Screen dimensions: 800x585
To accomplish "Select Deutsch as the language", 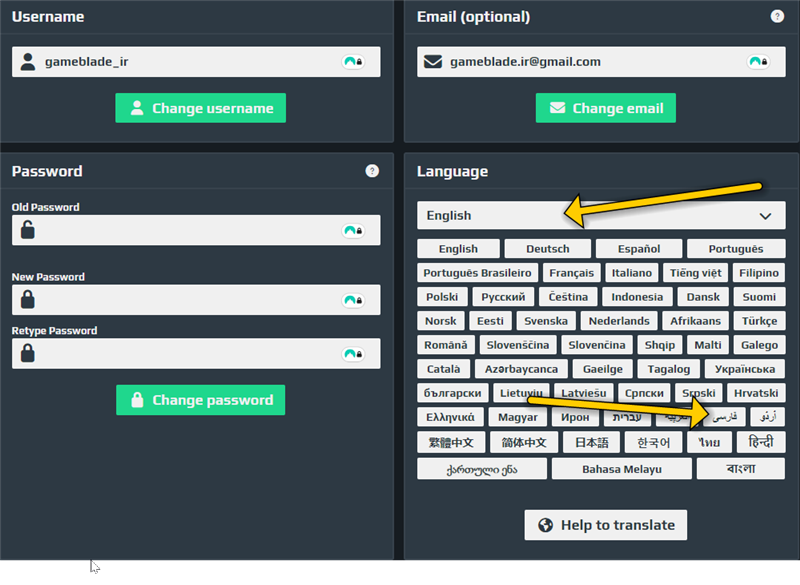I will [x=547, y=249].
